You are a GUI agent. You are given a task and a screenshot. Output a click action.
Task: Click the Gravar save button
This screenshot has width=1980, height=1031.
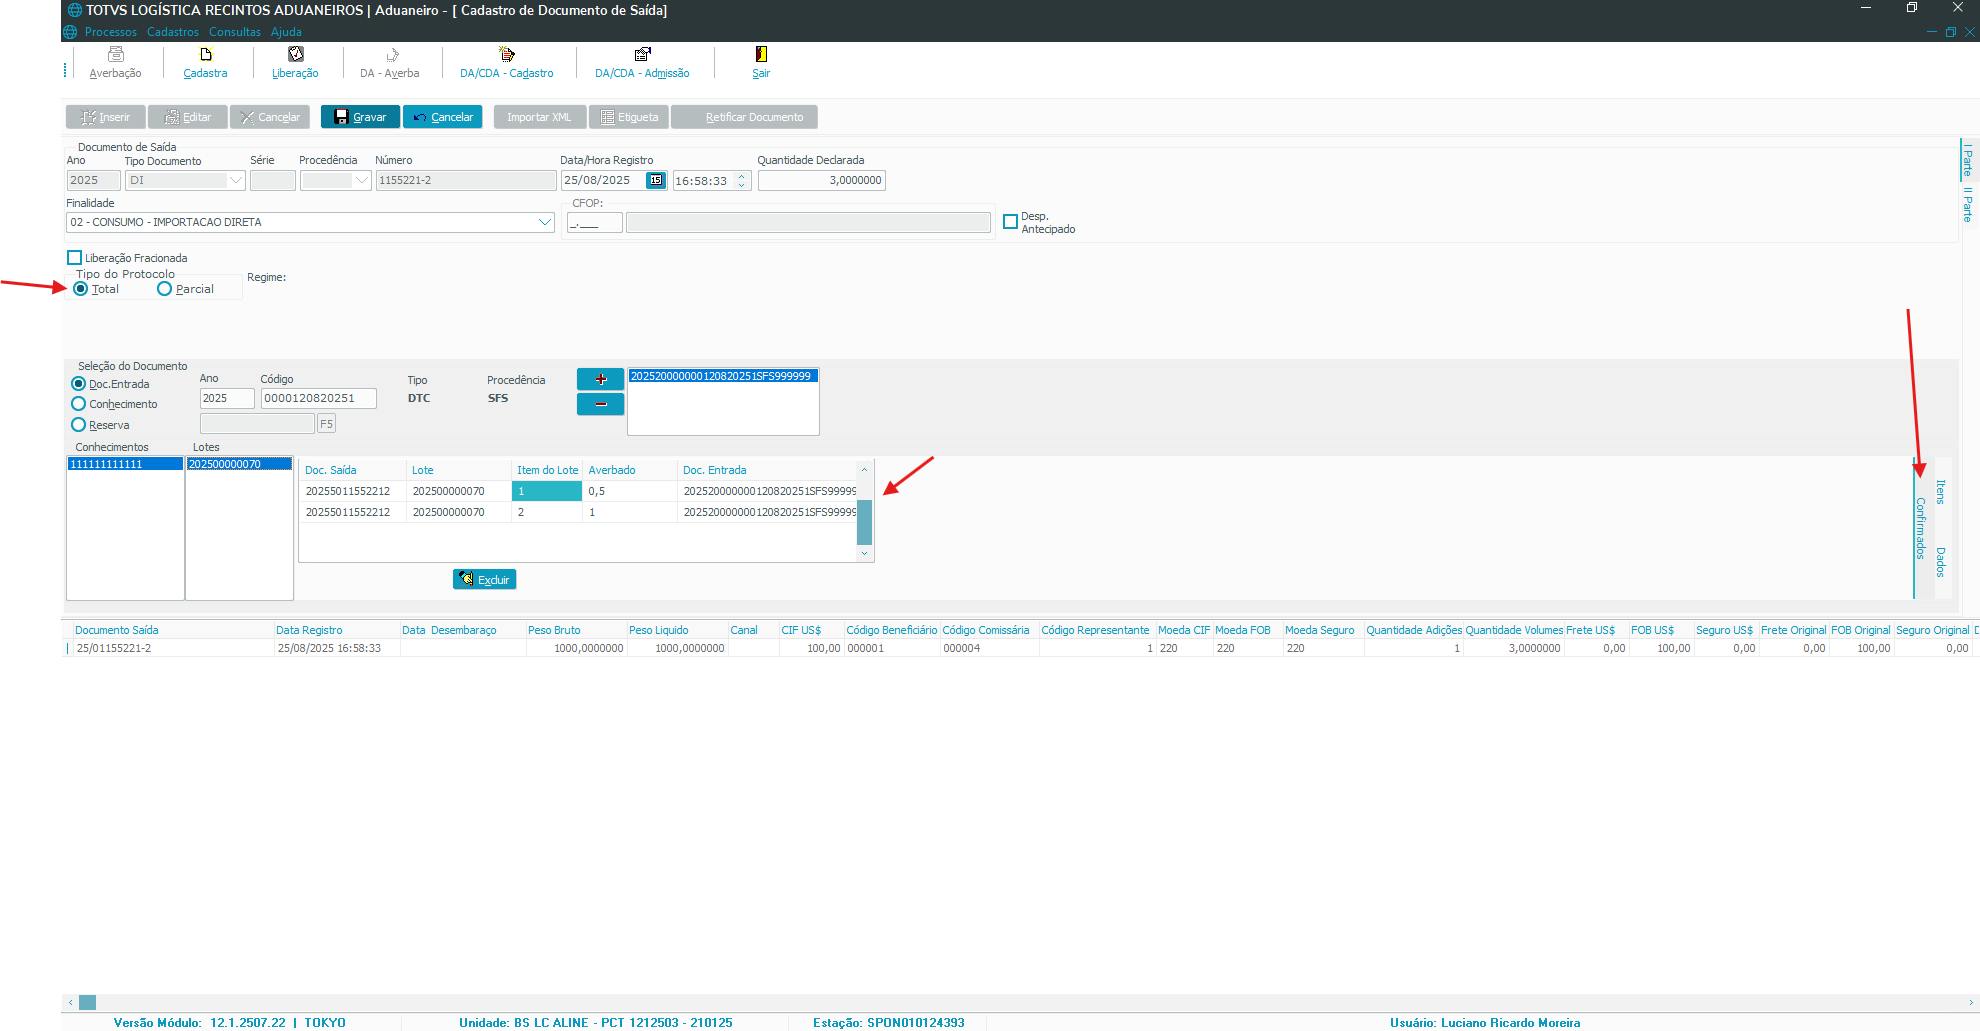point(360,117)
